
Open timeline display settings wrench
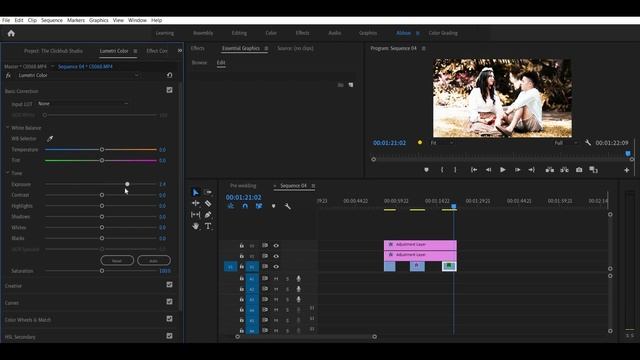tap(287, 206)
